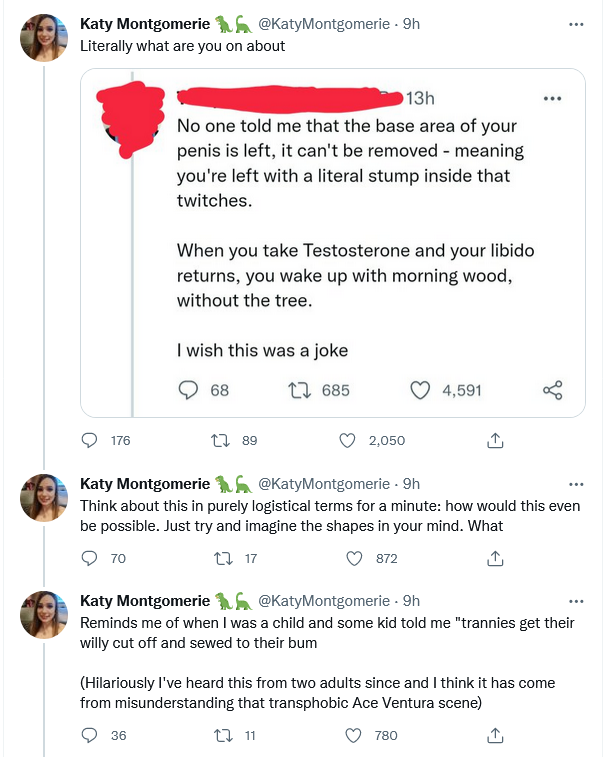The height and width of the screenshot is (757, 605).
Task: Share the first tweet via upload icon
Action: (x=495, y=440)
